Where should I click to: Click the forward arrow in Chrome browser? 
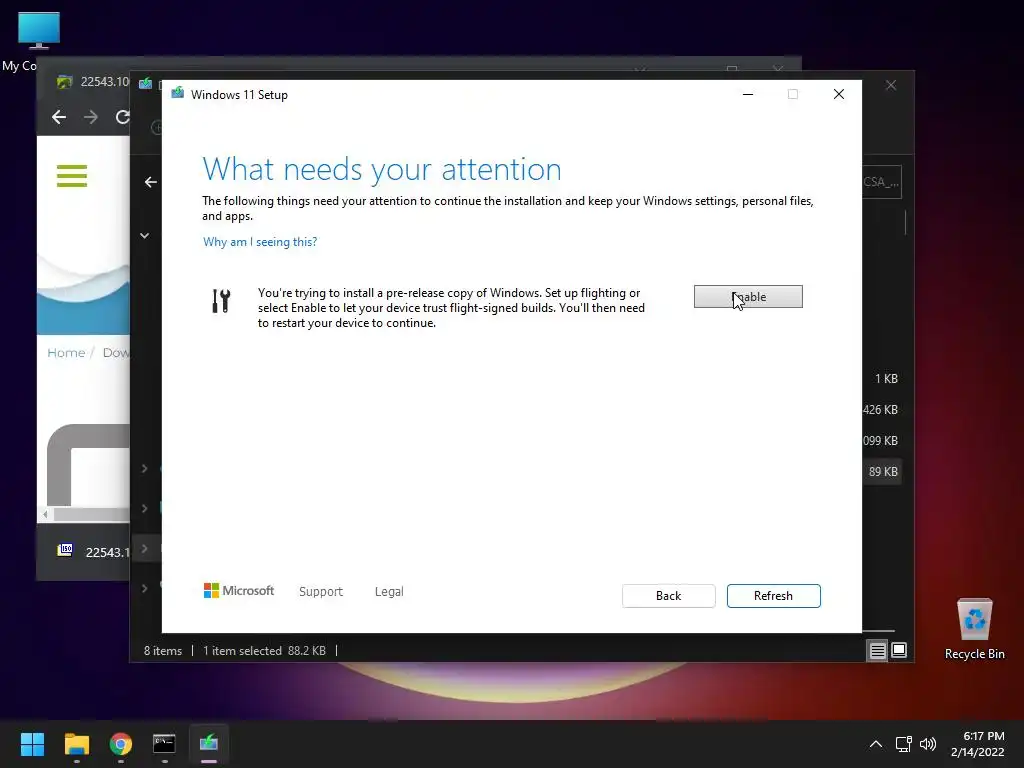click(x=91, y=117)
